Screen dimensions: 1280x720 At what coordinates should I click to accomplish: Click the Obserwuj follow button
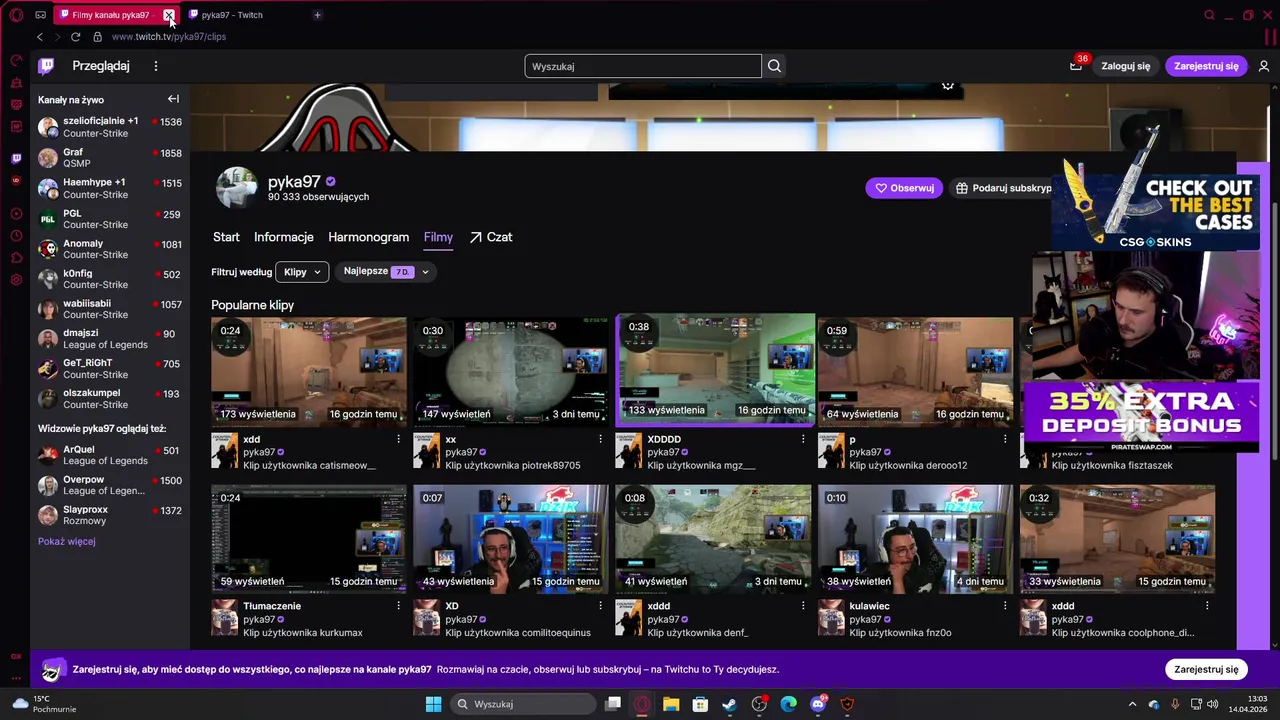click(904, 188)
